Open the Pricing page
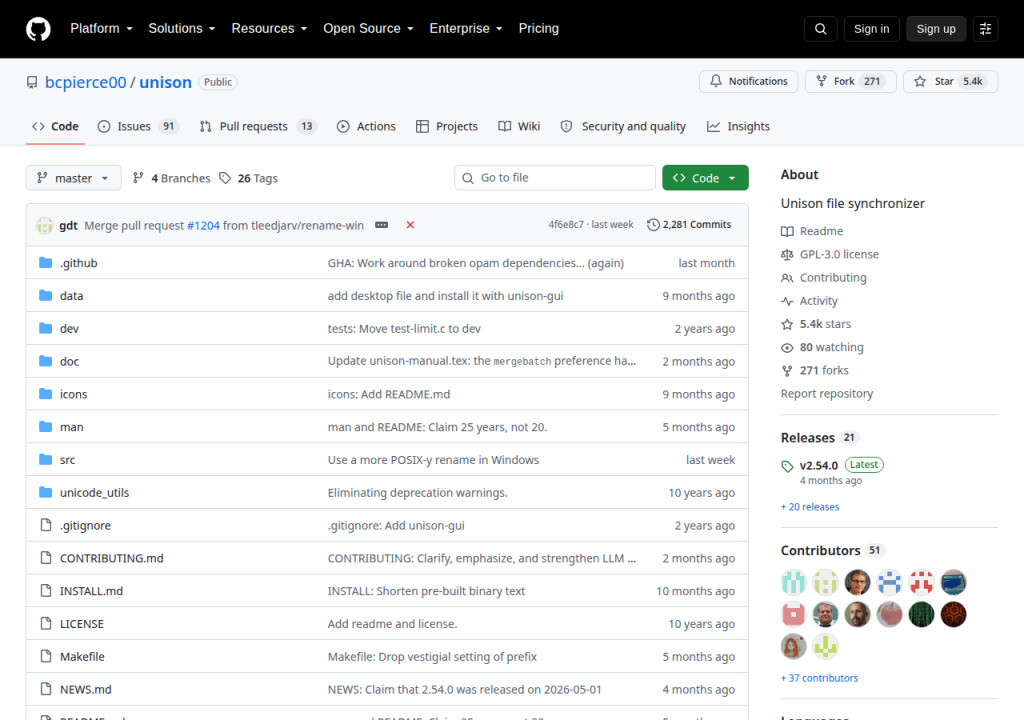1024x720 pixels. (539, 29)
